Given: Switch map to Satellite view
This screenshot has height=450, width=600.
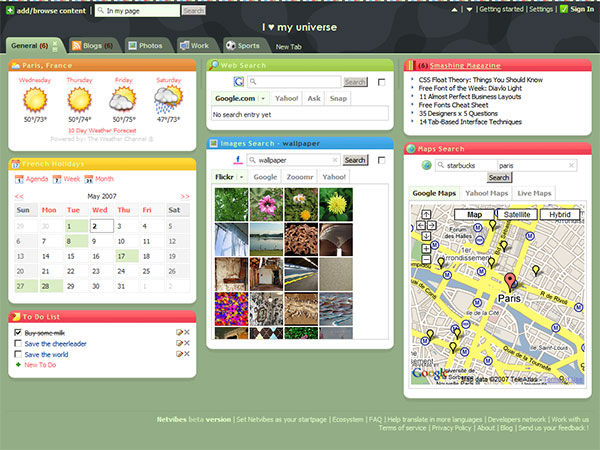Looking at the screenshot, I should click(516, 214).
